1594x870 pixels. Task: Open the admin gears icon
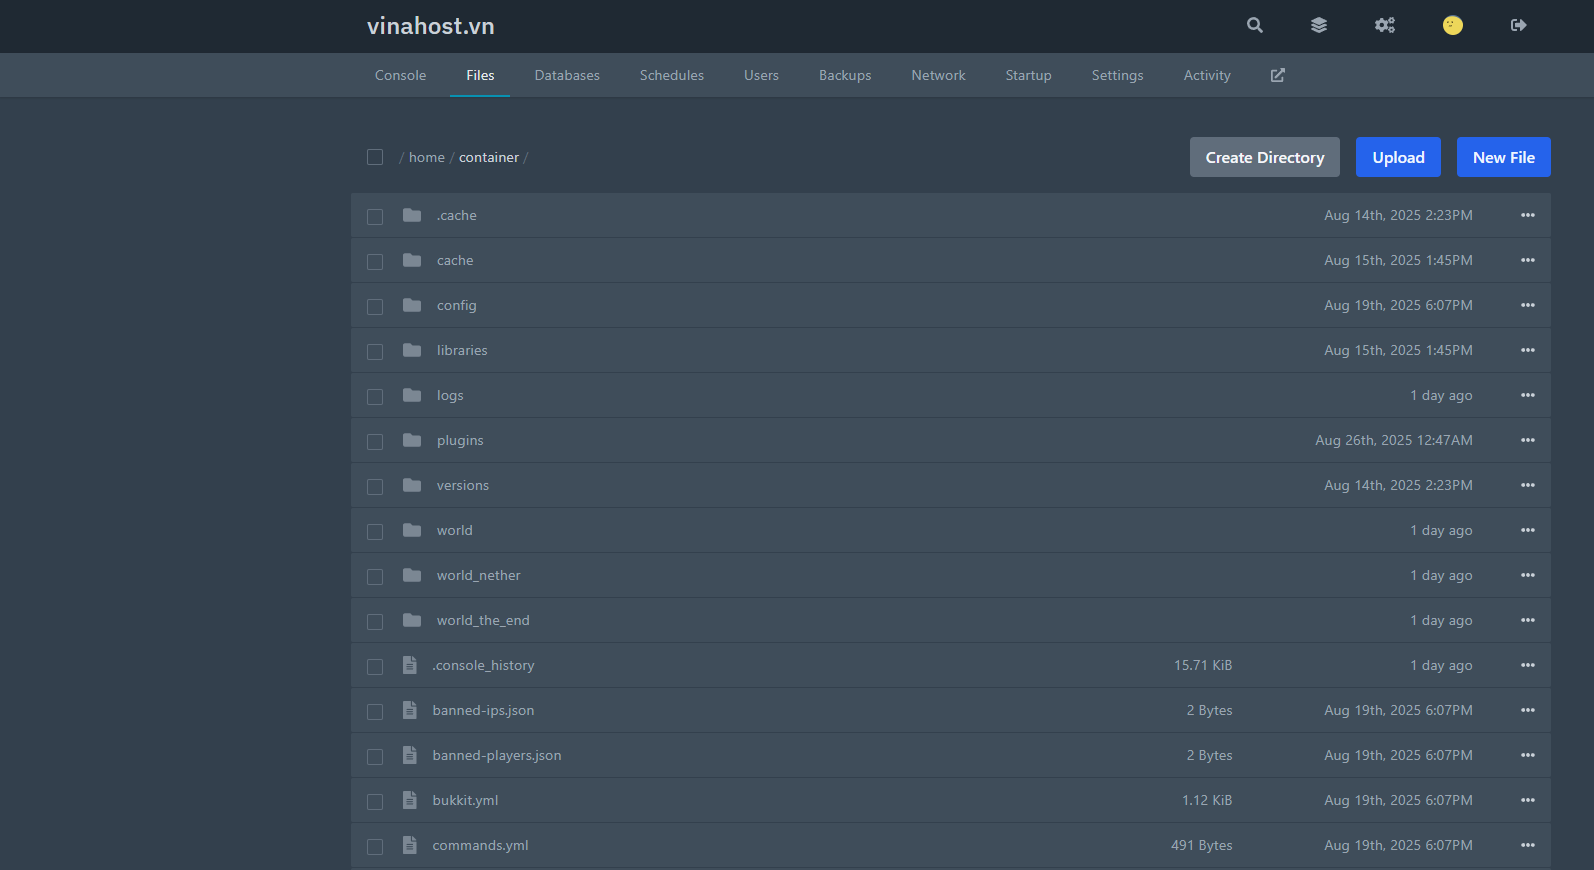[x=1384, y=25]
